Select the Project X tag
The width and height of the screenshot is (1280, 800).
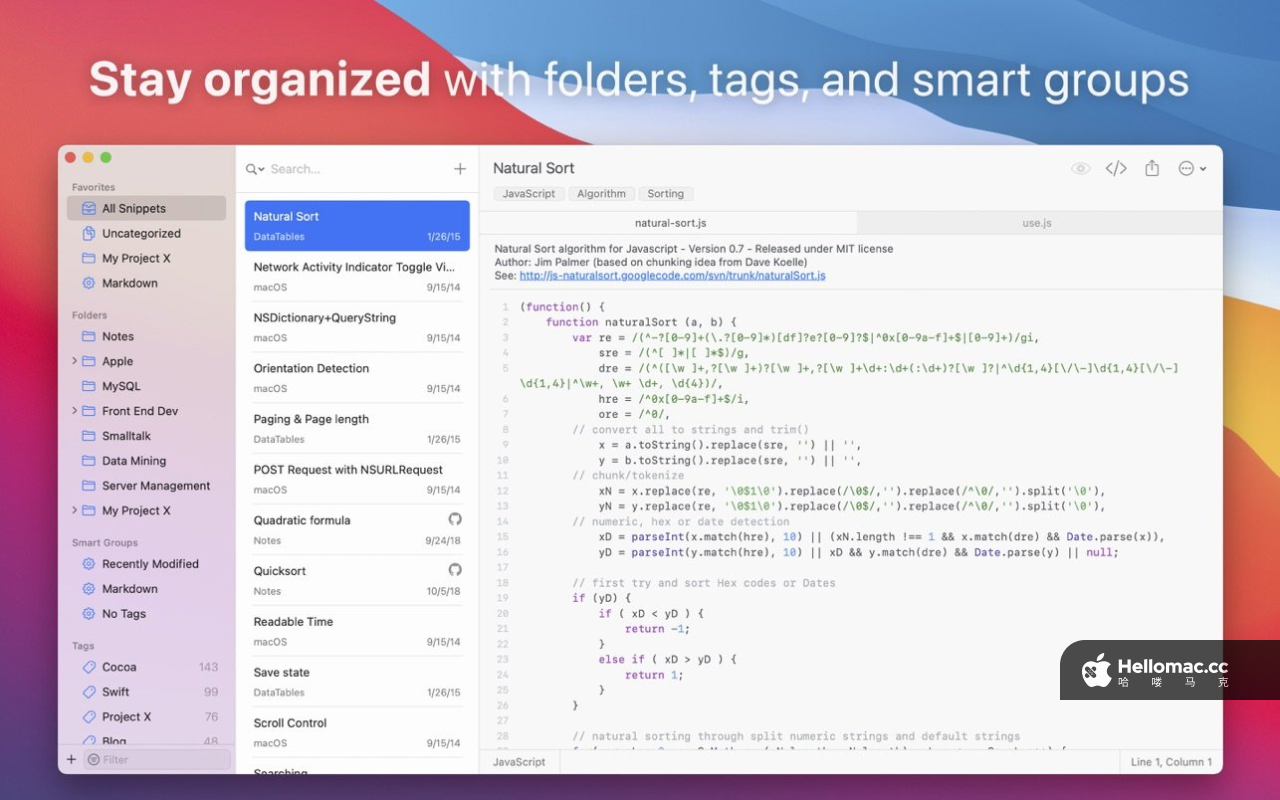click(146, 717)
